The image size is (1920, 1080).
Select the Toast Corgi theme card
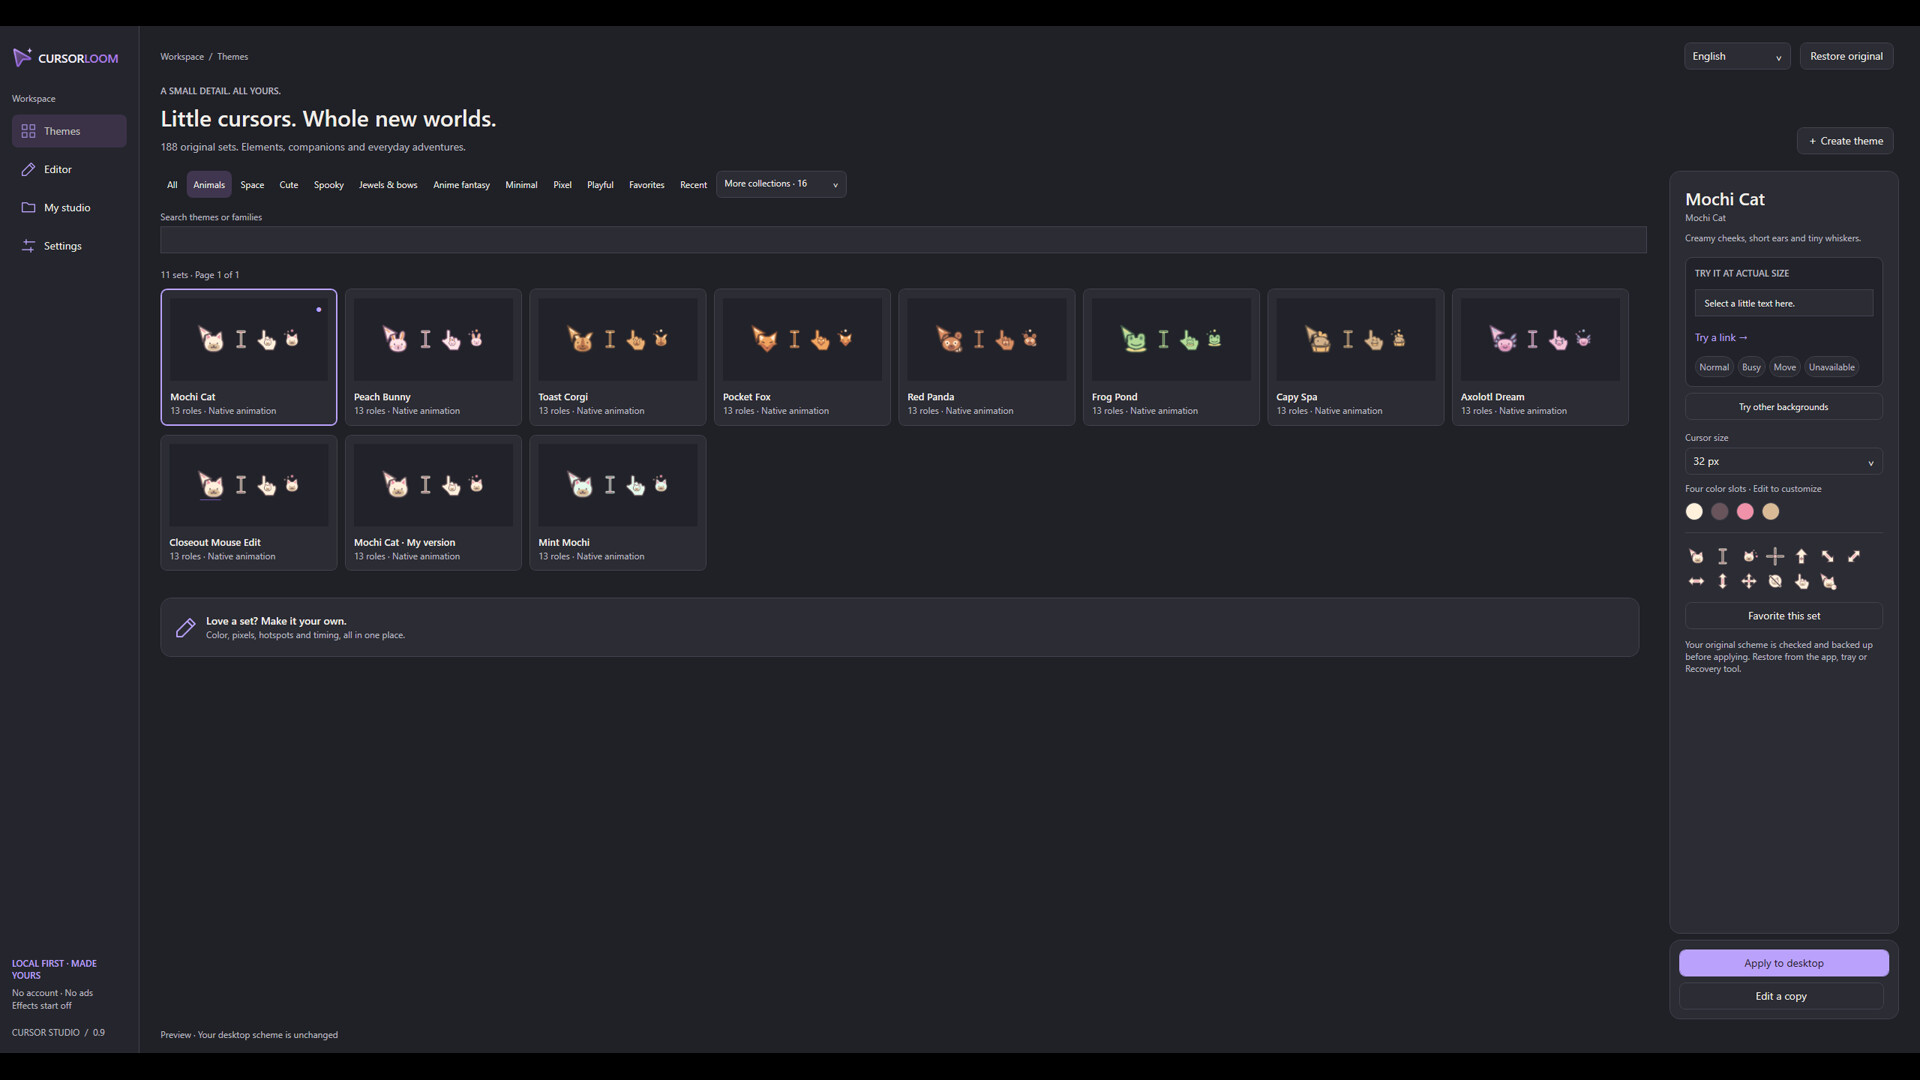(x=618, y=357)
